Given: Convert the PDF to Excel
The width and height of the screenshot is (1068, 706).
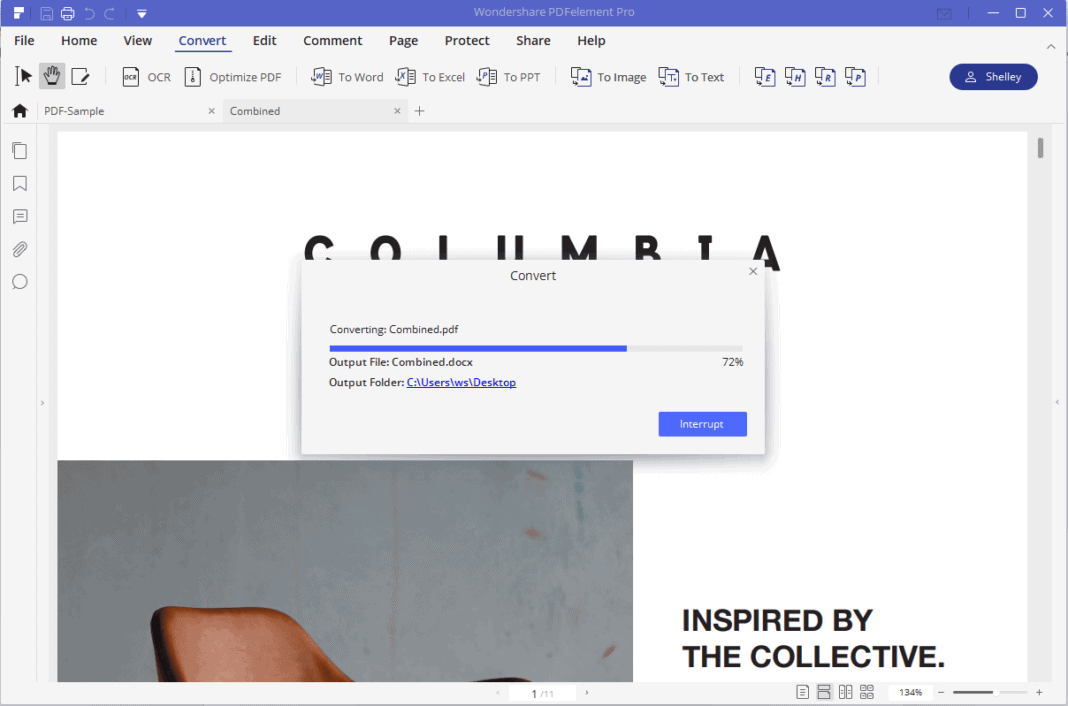Looking at the screenshot, I should click(x=430, y=76).
